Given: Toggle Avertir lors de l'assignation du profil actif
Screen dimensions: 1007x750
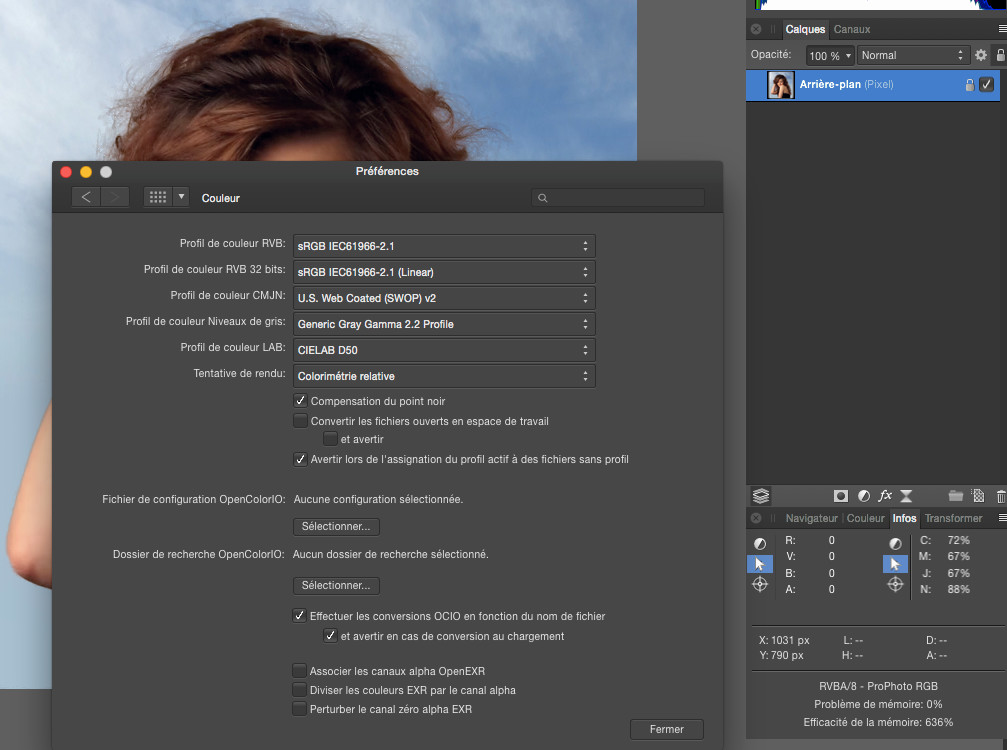Looking at the screenshot, I should 300,459.
